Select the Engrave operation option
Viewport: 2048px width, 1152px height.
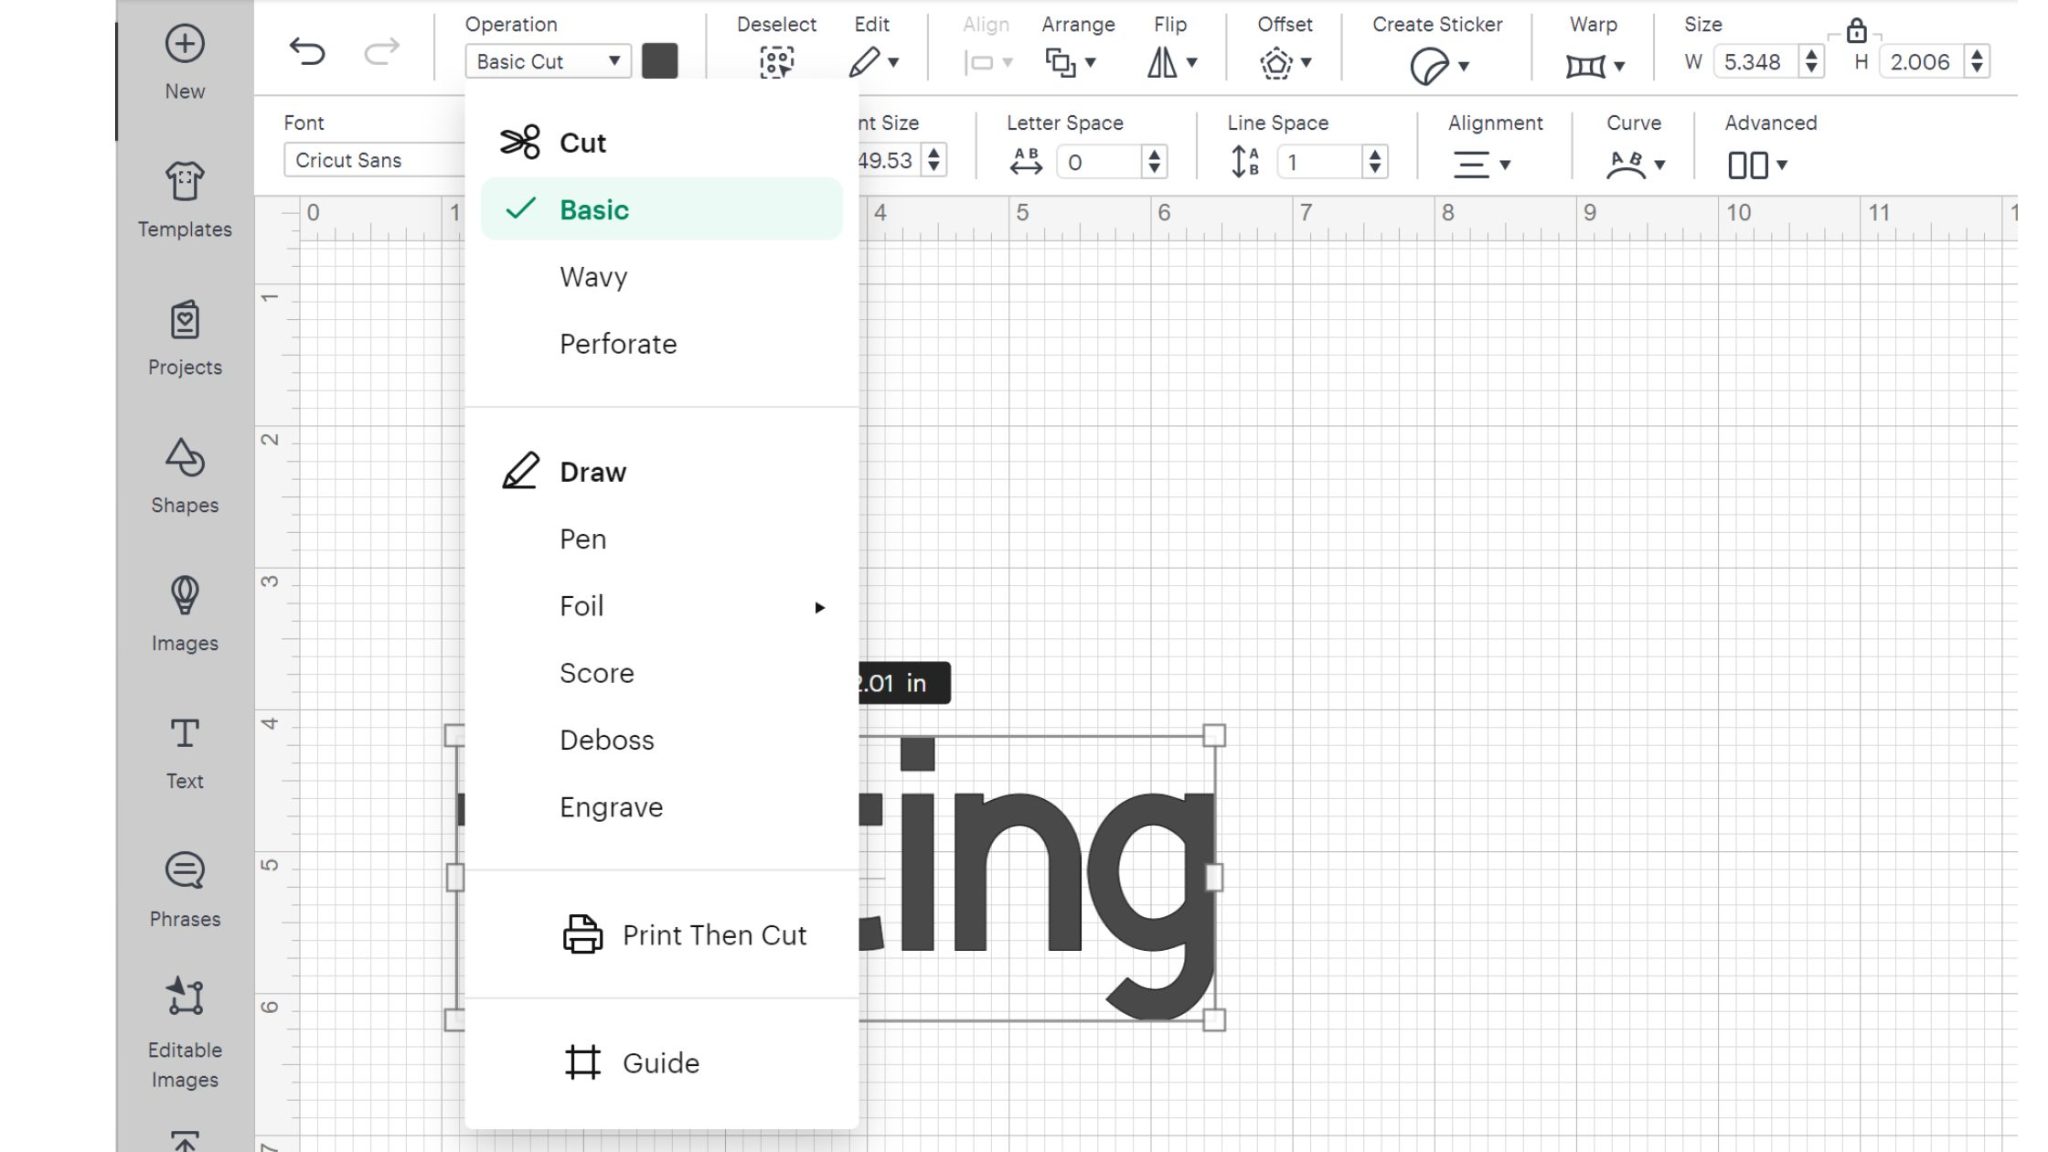point(612,806)
